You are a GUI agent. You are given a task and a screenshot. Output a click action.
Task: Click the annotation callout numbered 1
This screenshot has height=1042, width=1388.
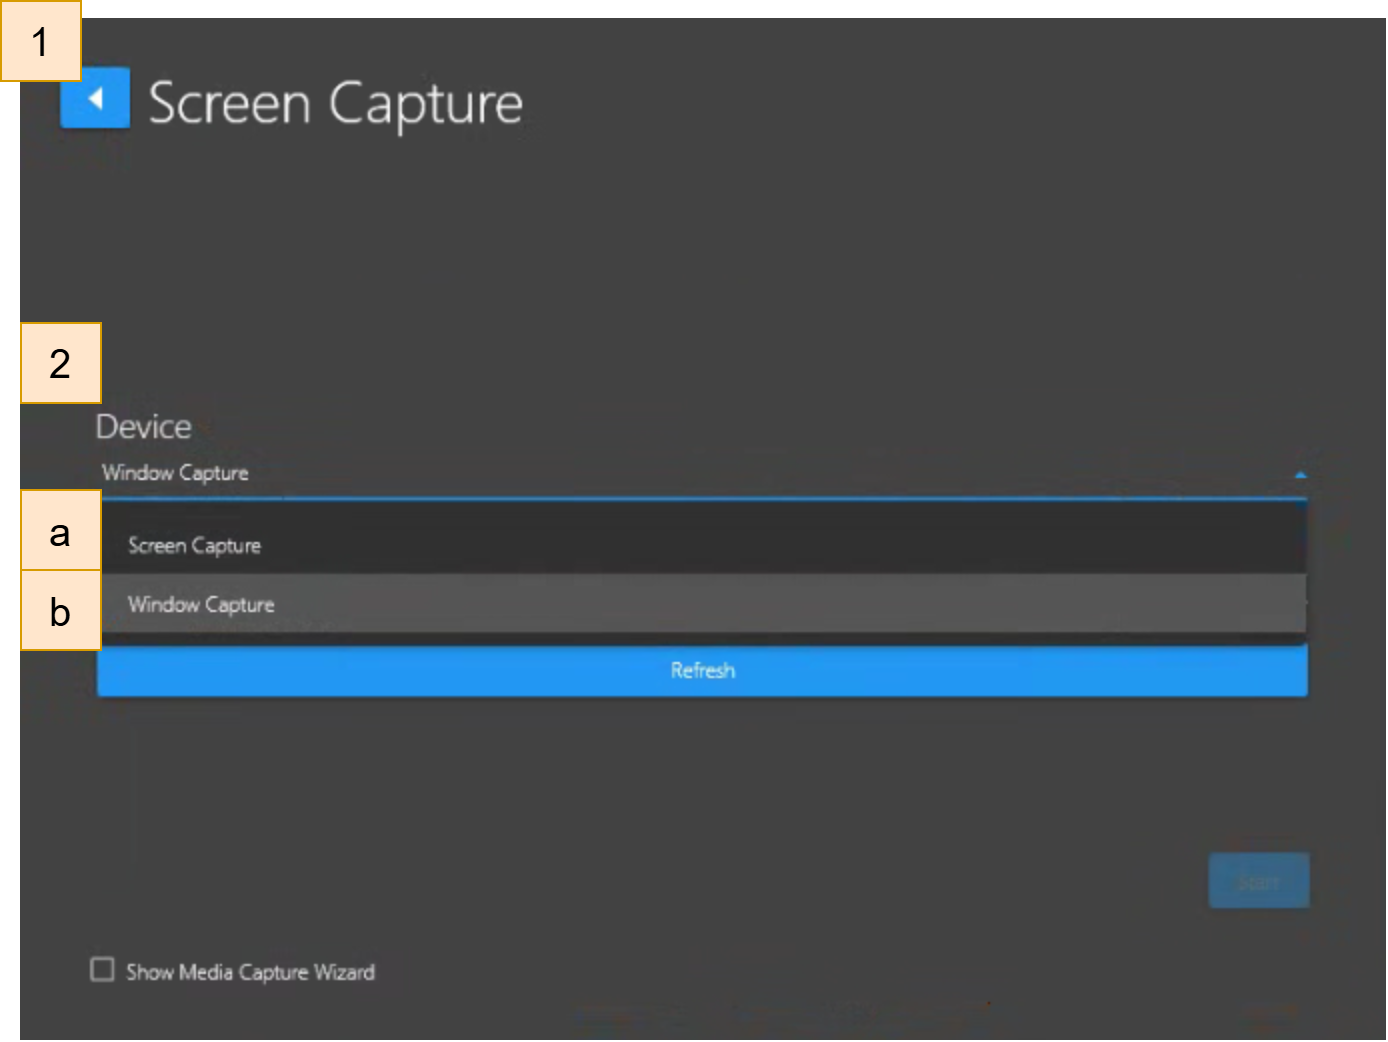(40, 42)
